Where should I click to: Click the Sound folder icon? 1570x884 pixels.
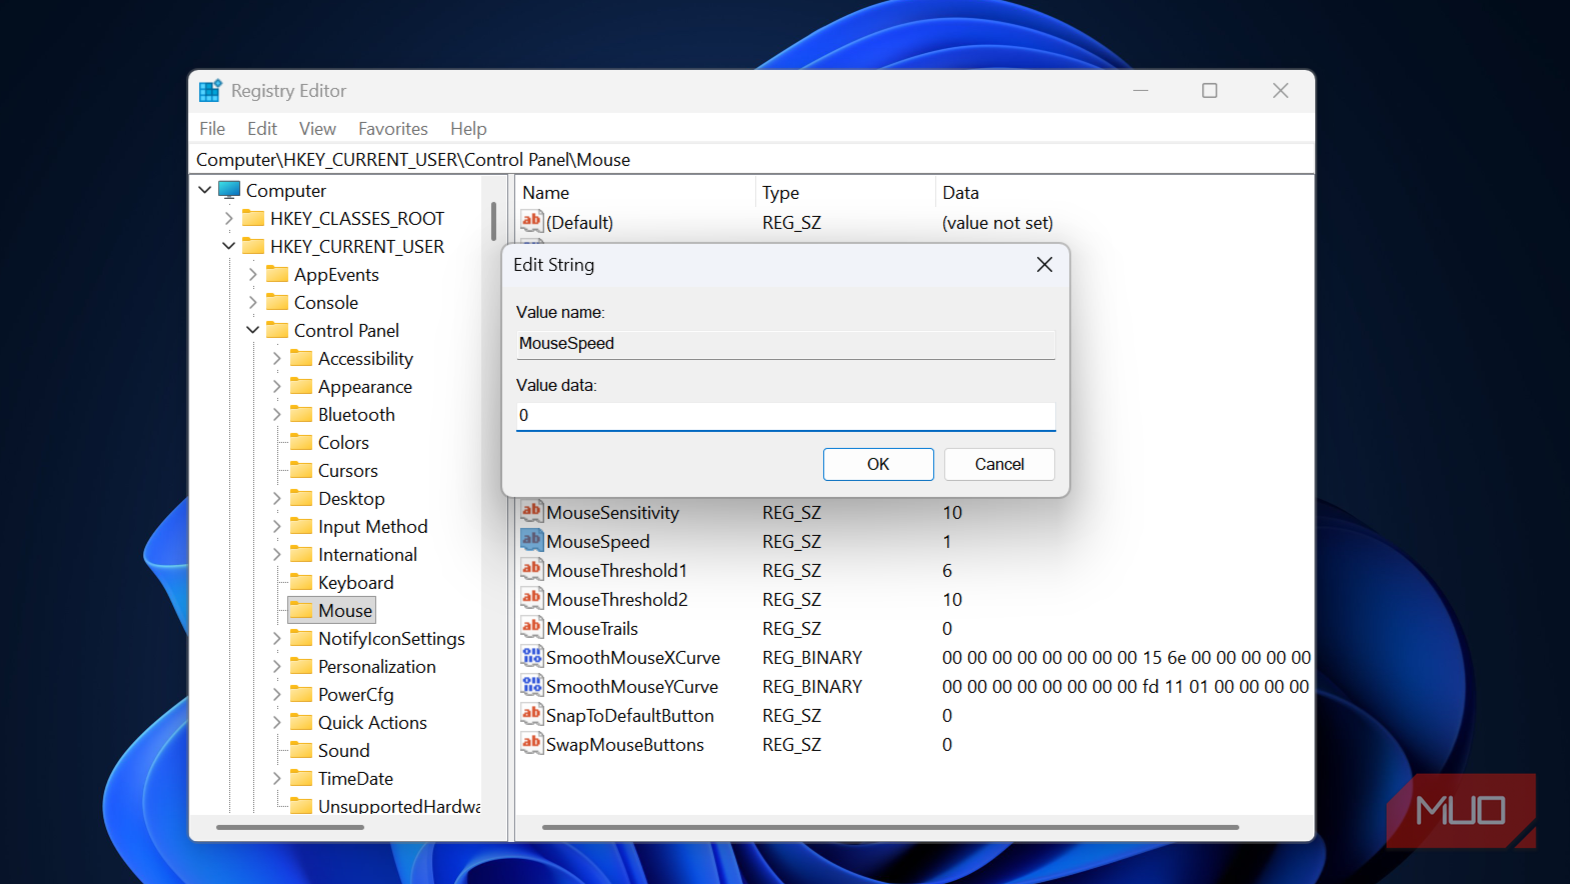(x=302, y=750)
